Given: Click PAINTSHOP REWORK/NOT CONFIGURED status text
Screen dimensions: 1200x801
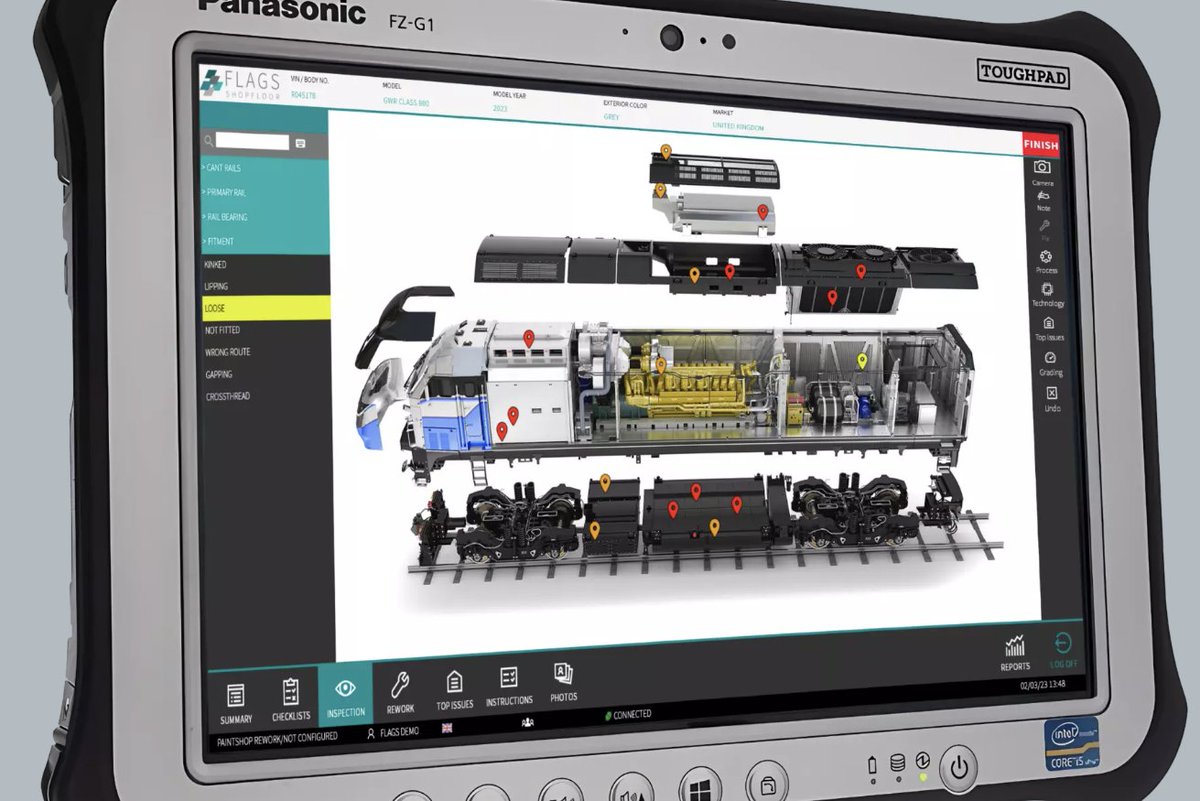Looking at the screenshot, I should pyautogui.click(x=277, y=737).
